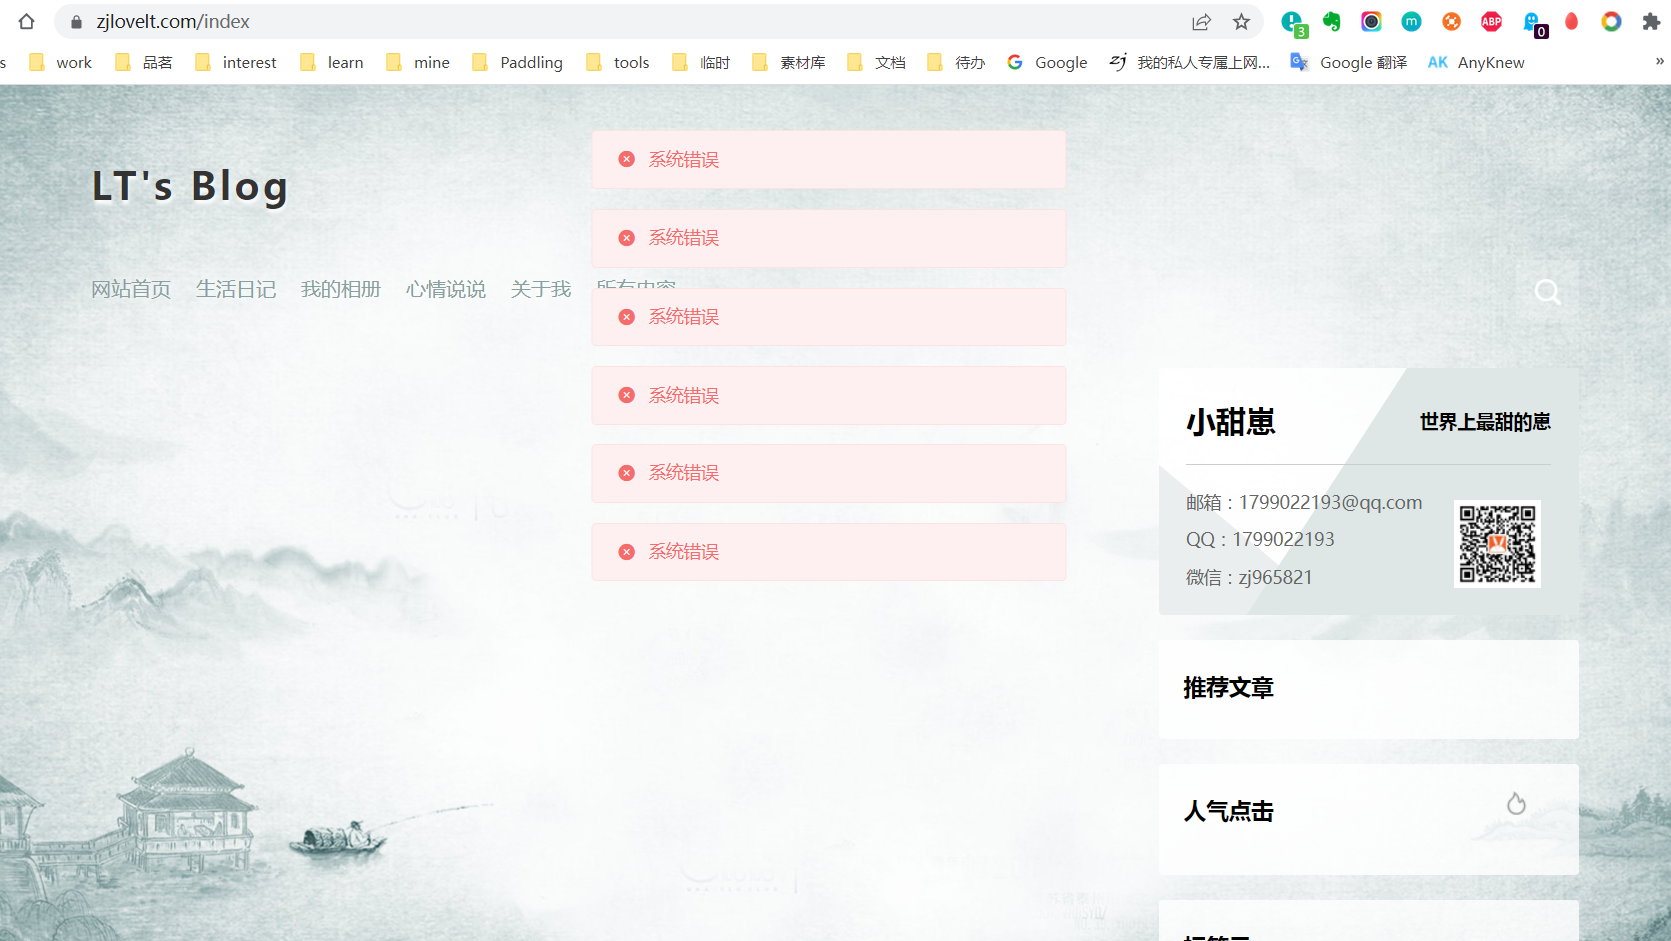Screen dimensions: 1671x941
Task: Select 我的相册 in the navigation bar
Action: (341, 289)
